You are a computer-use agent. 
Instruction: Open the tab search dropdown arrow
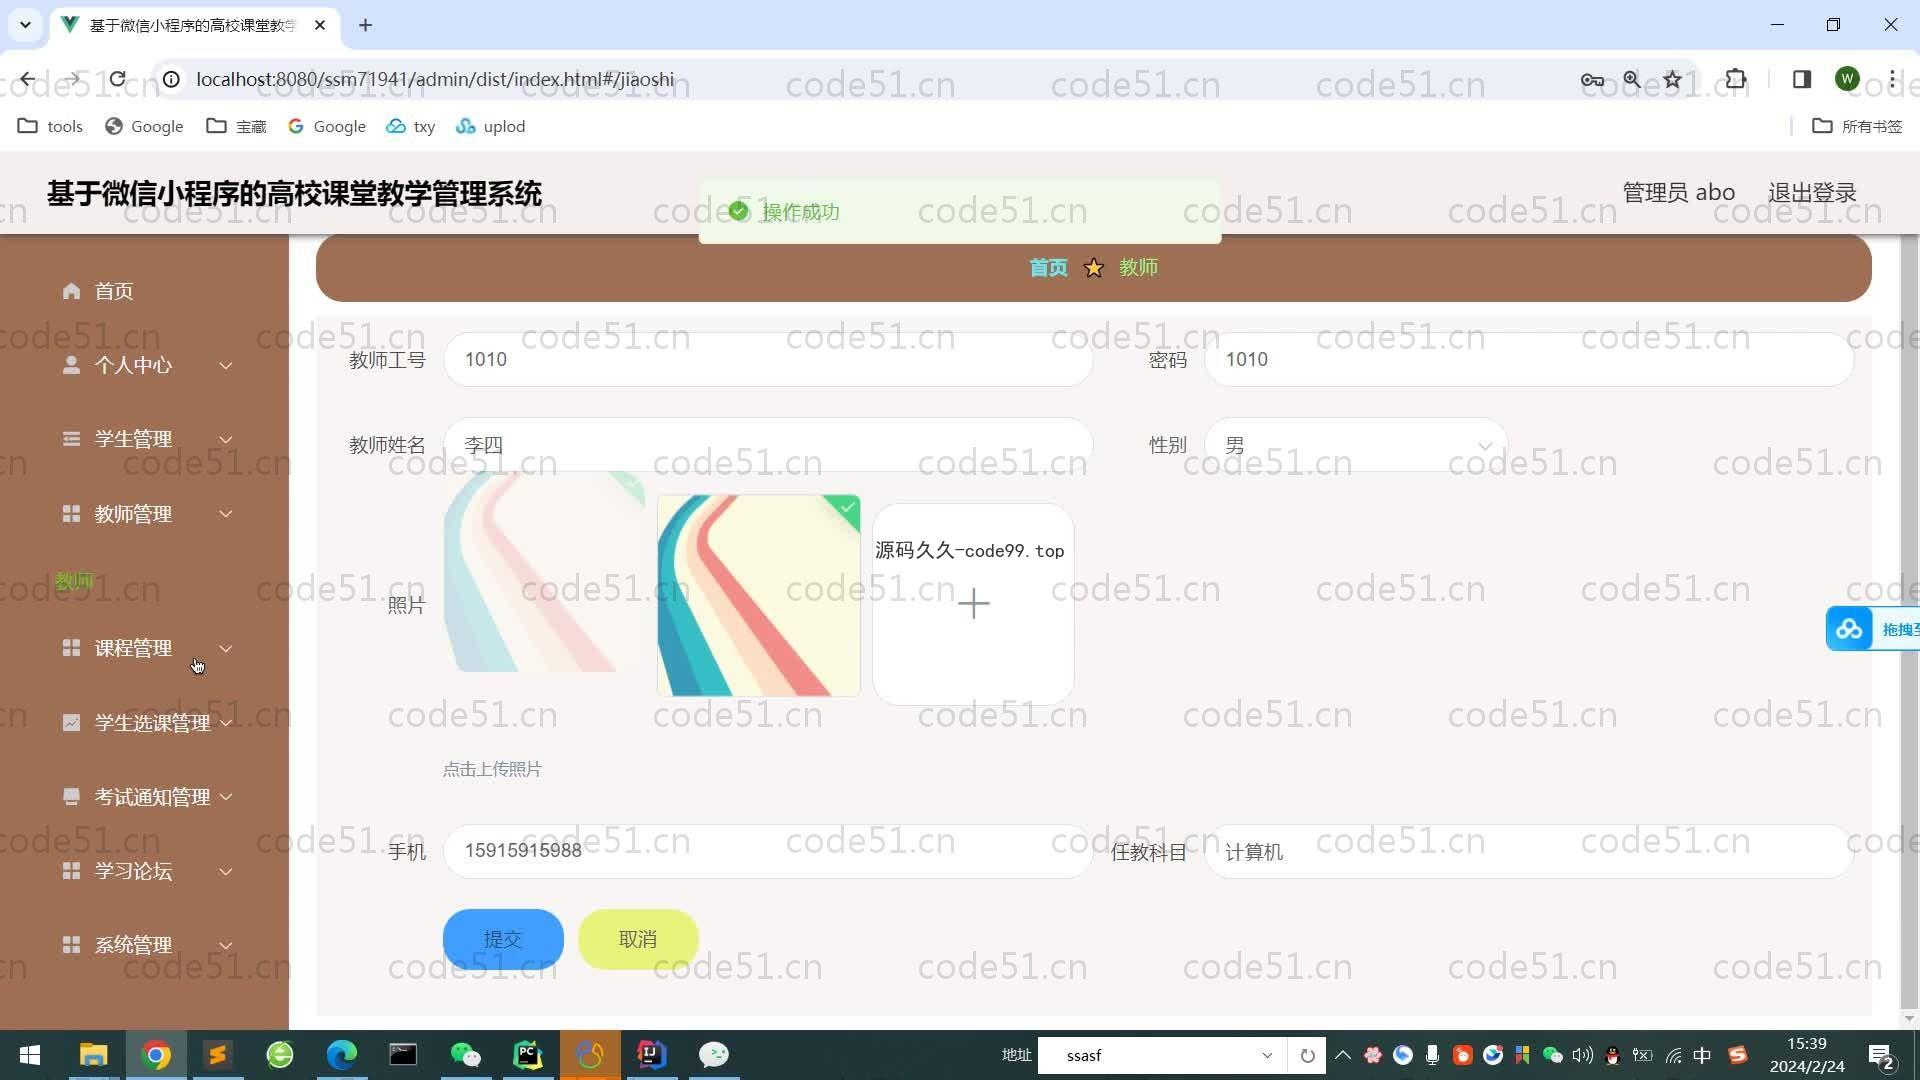click(25, 25)
